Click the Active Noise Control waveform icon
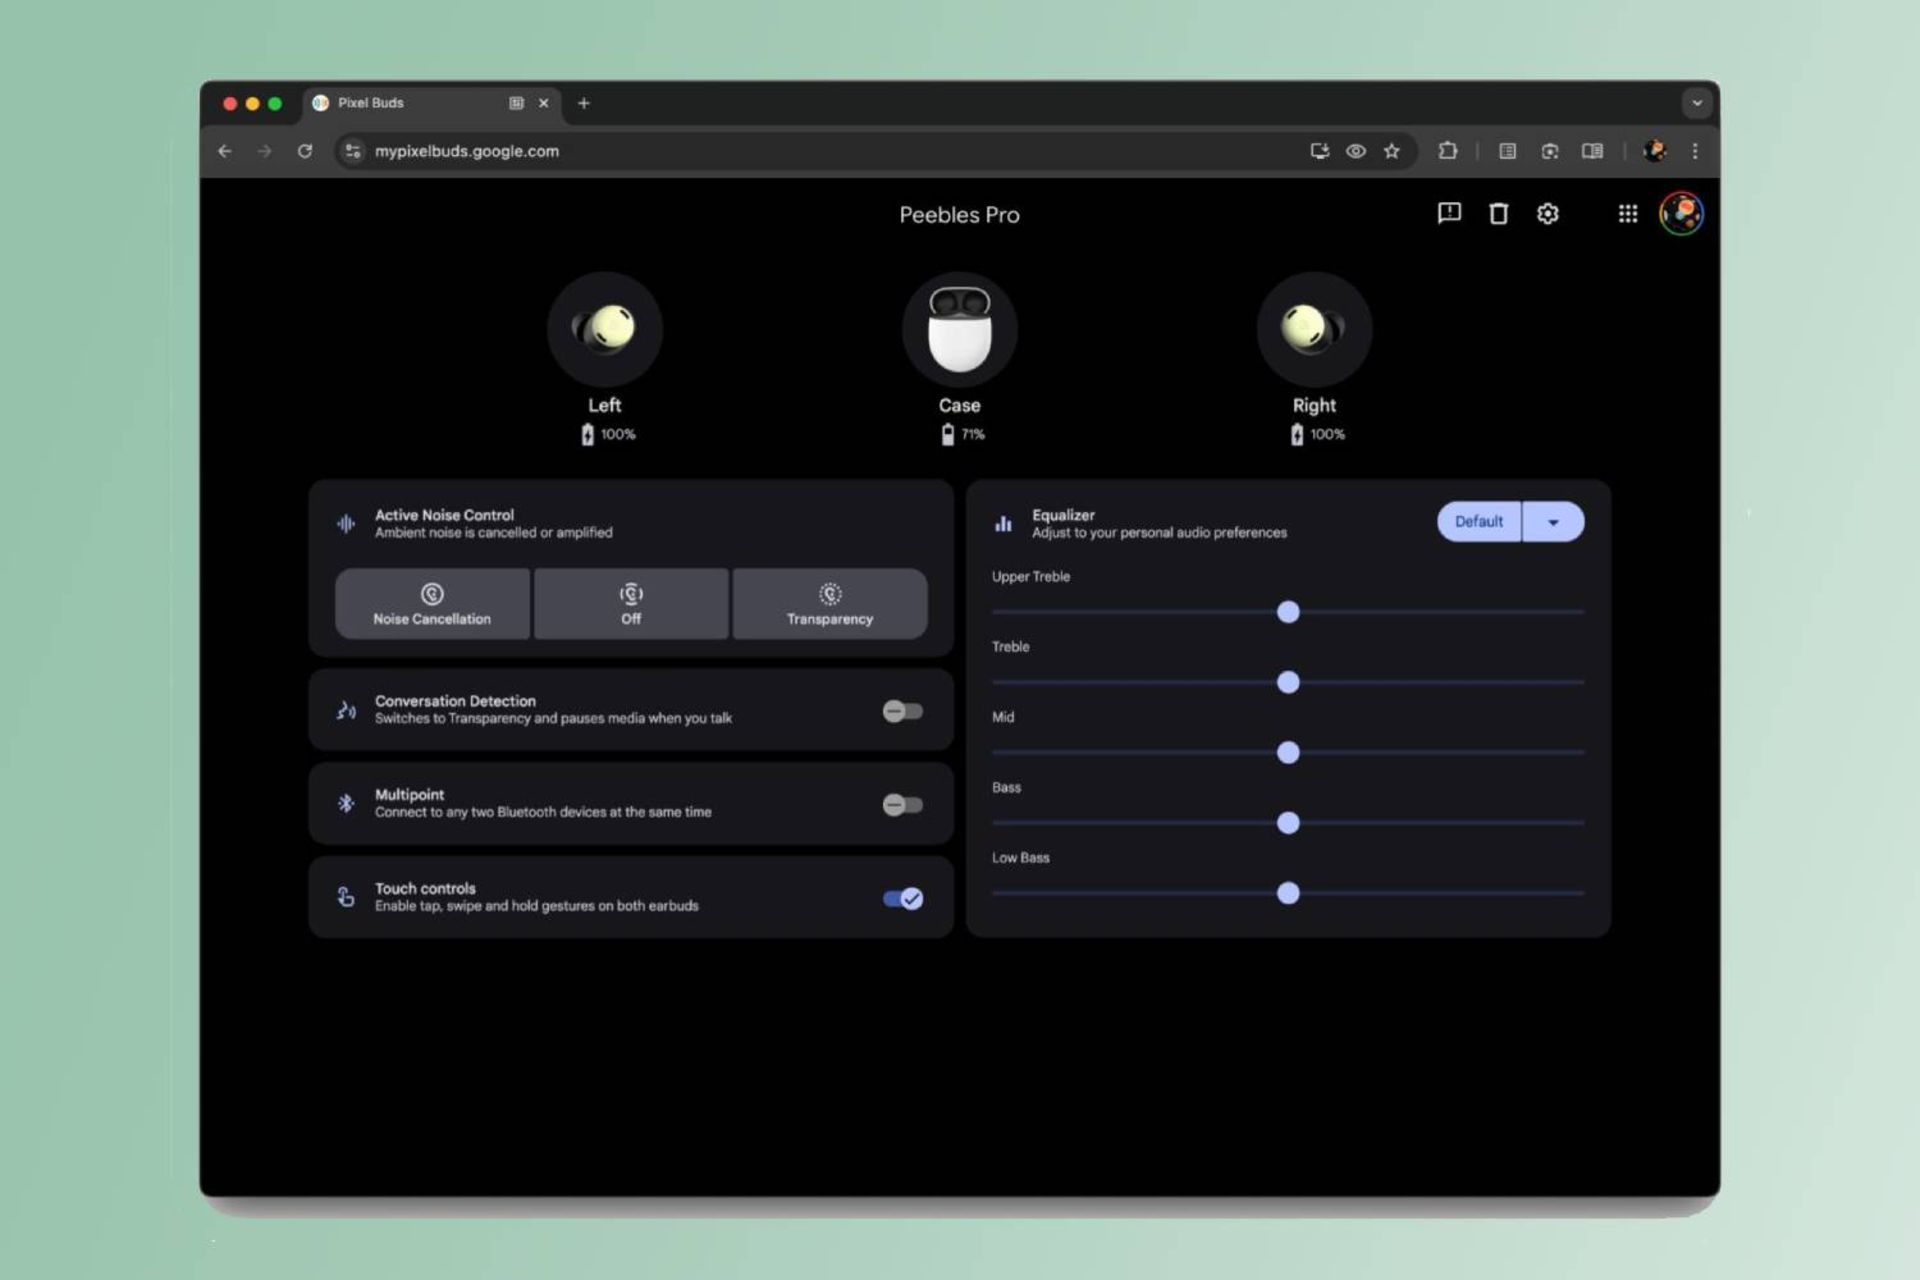This screenshot has height=1280, width=1920. pyautogui.click(x=346, y=524)
